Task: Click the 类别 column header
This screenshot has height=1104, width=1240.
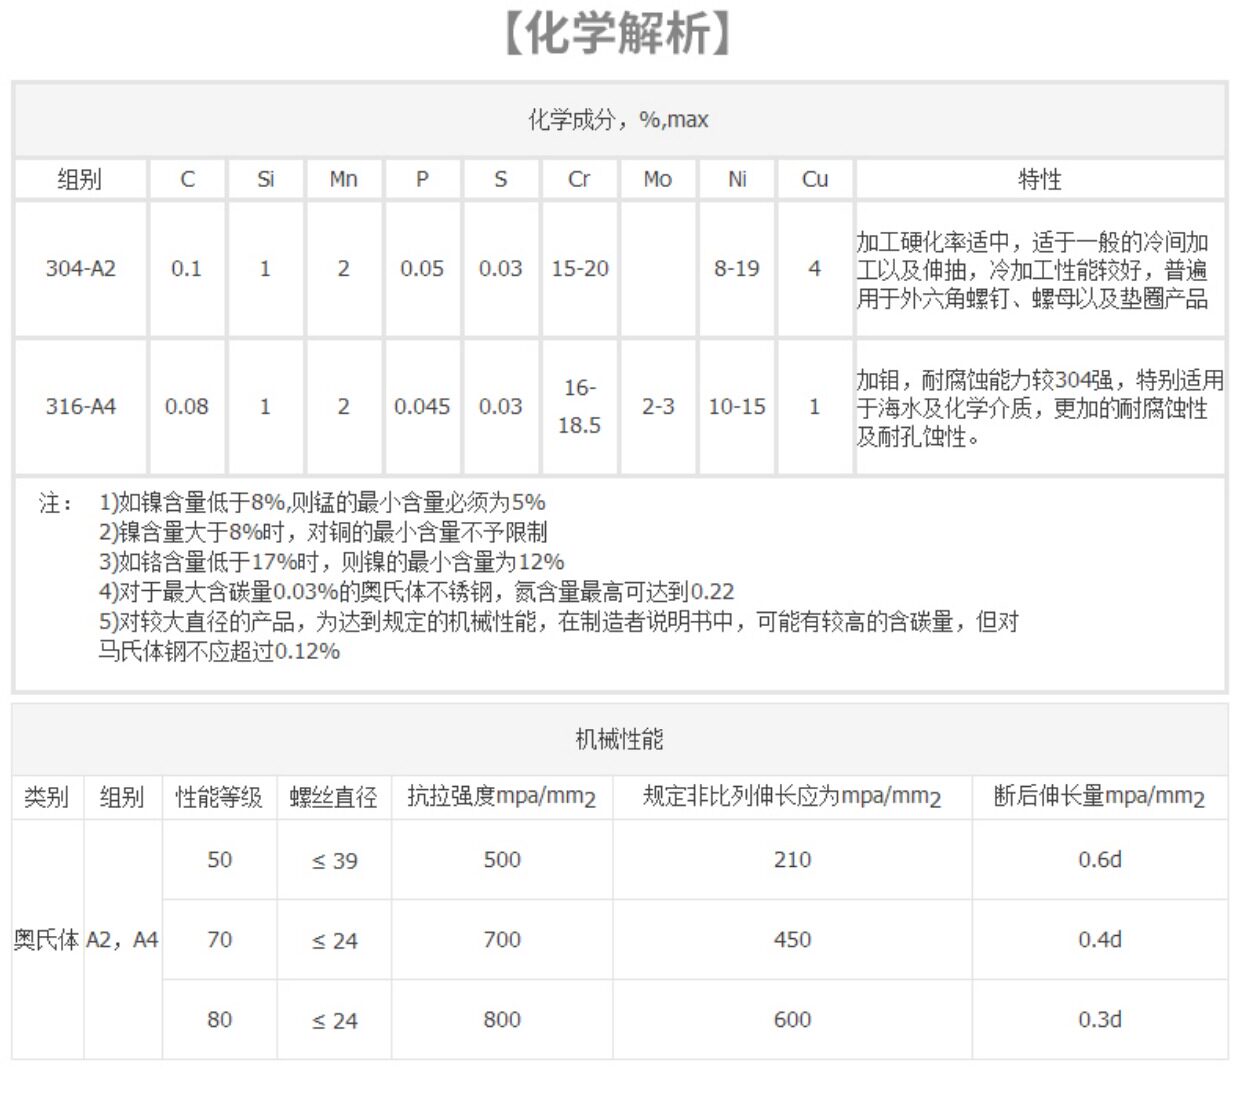Action: pyautogui.click(x=46, y=797)
